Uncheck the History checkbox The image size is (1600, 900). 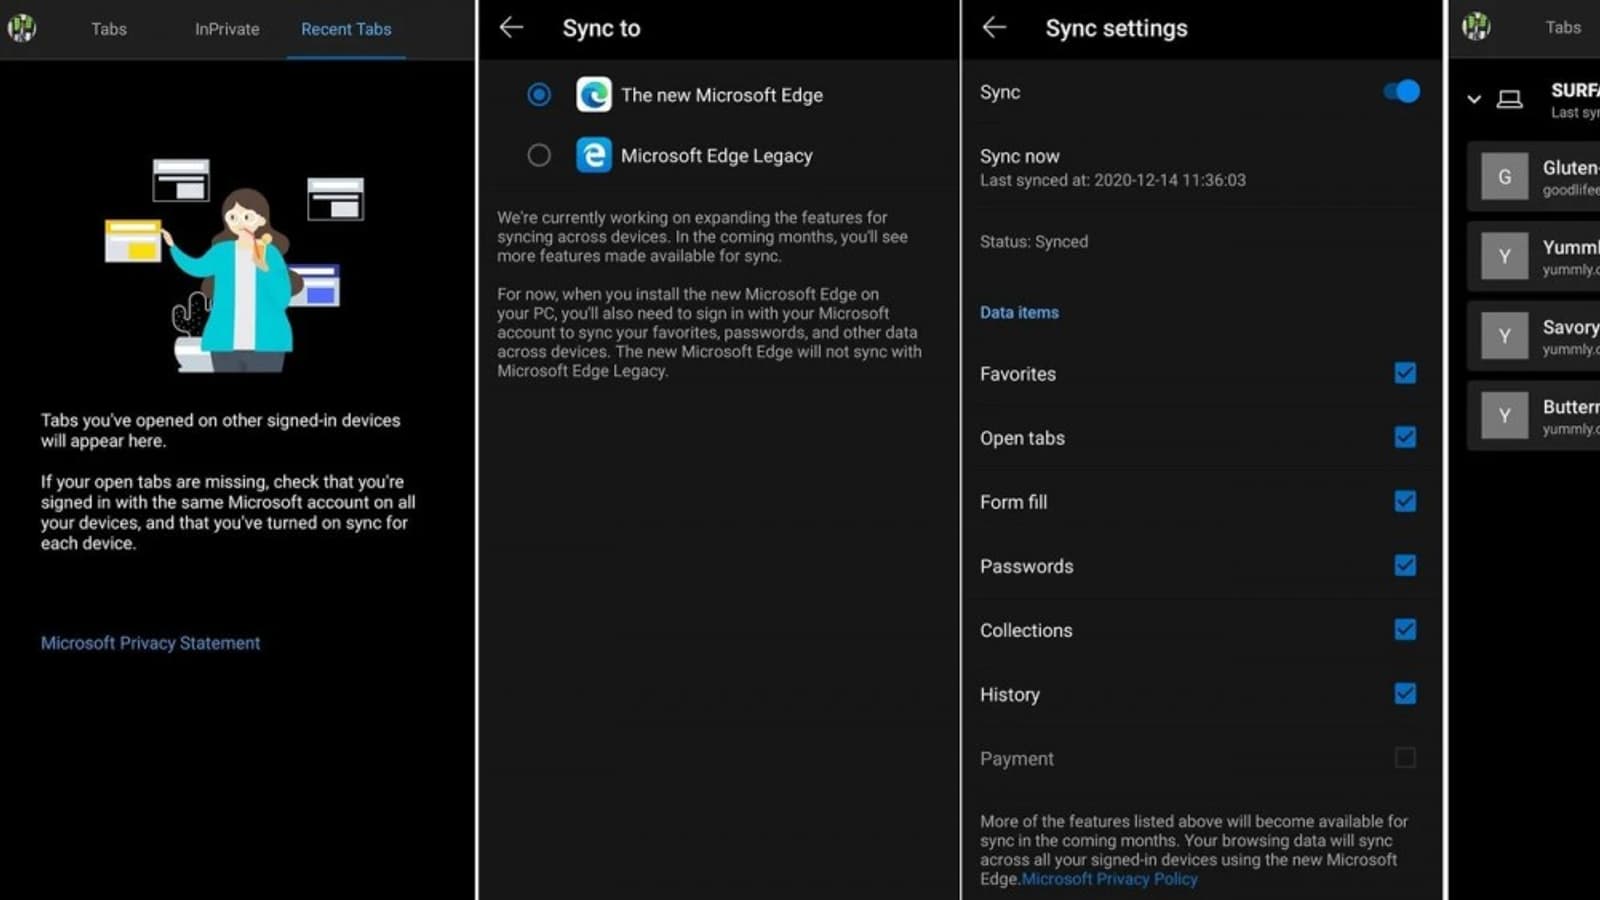tap(1405, 693)
